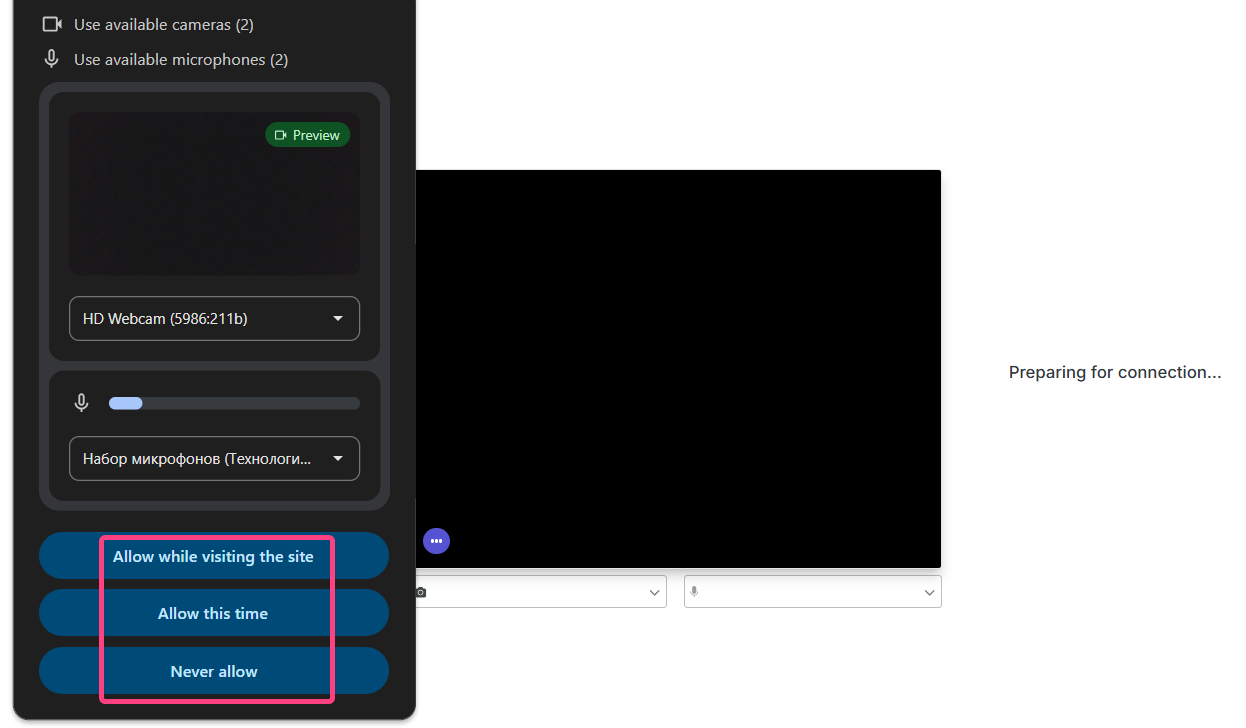Expand the page's microphone selector chevron
This screenshot has height=728, width=1246.
tap(929, 593)
